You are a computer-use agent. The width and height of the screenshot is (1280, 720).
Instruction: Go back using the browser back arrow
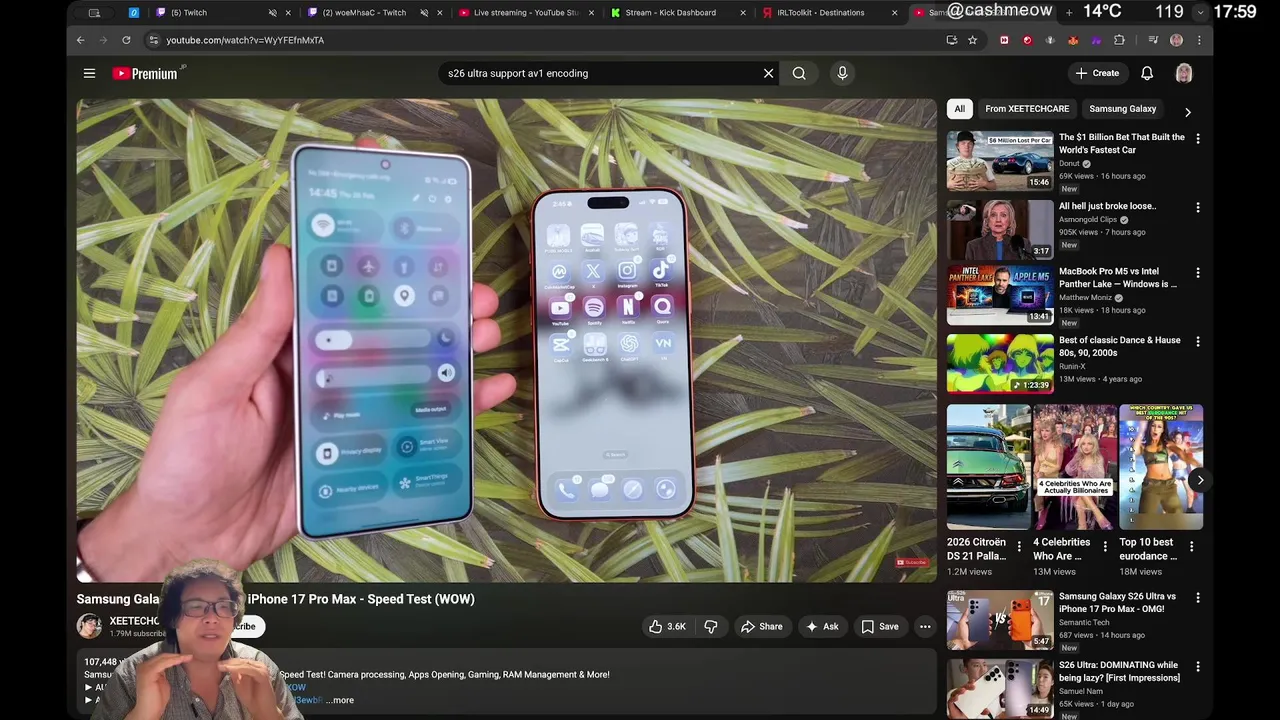(81, 40)
